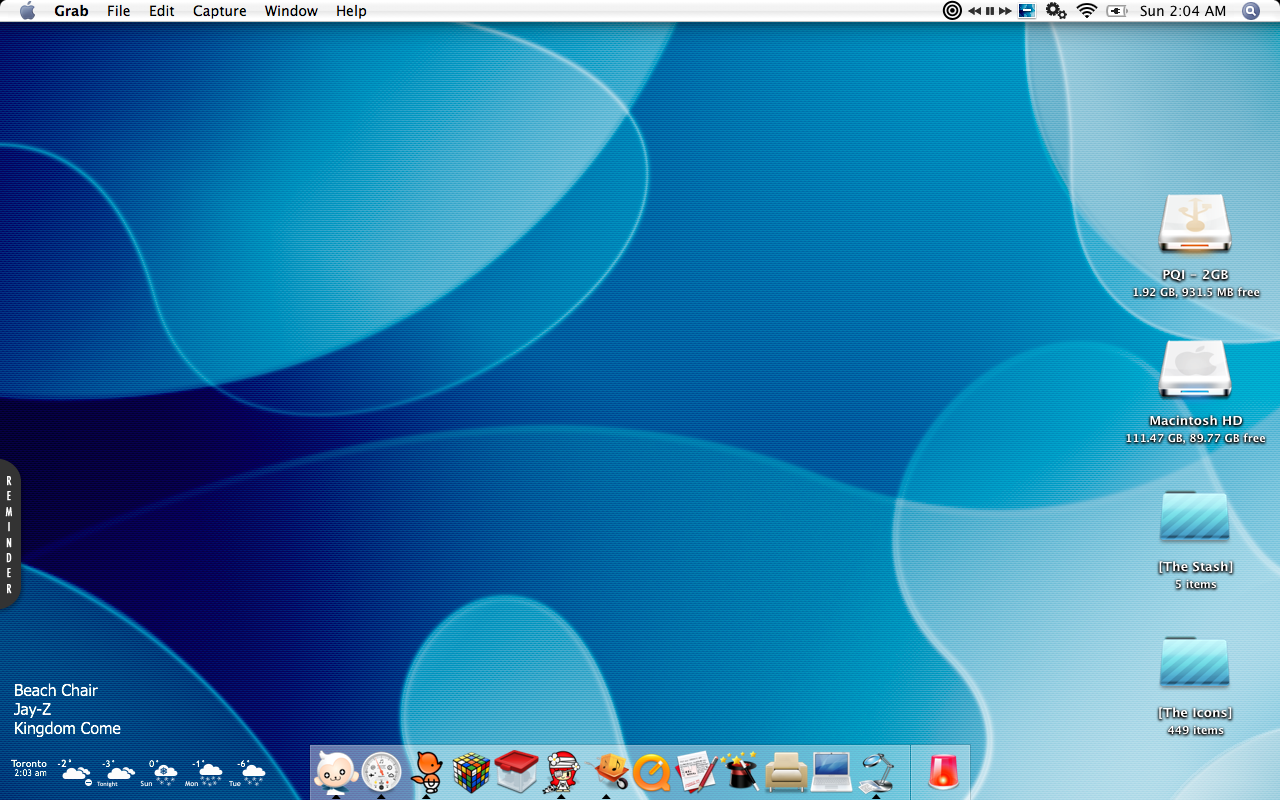The height and width of the screenshot is (800, 1280).
Task: Click the Sun 2:04 AM clock
Action: pyautogui.click(x=1183, y=11)
